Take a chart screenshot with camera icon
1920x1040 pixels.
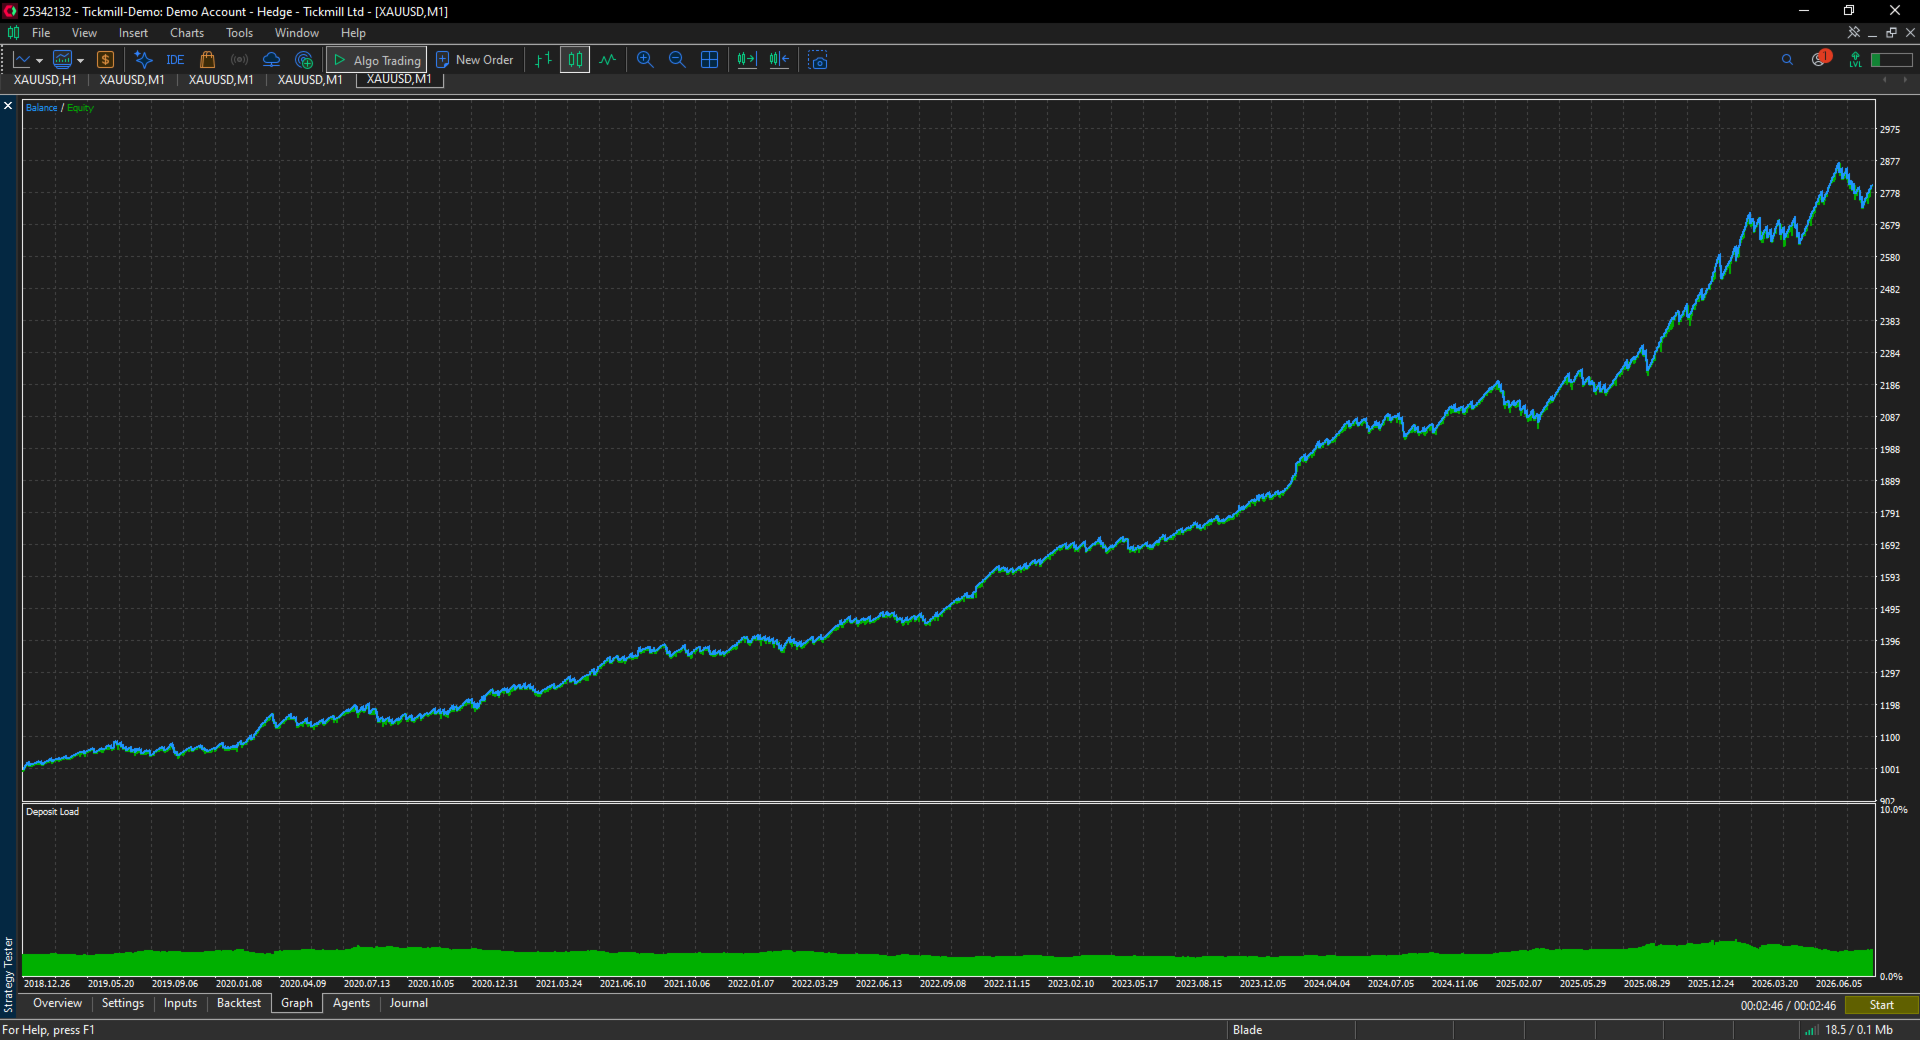(x=818, y=60)
